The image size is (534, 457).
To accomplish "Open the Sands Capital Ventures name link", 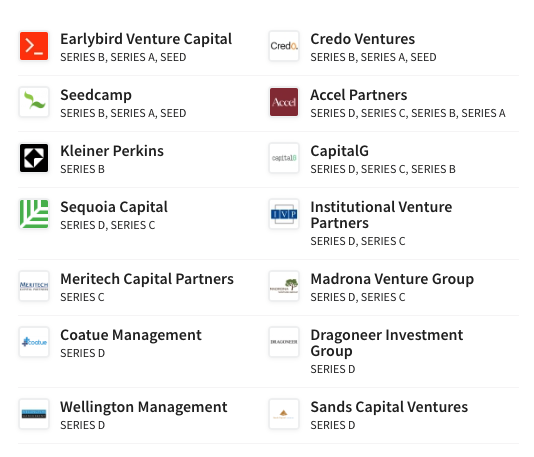I will (x=389, y=407).
